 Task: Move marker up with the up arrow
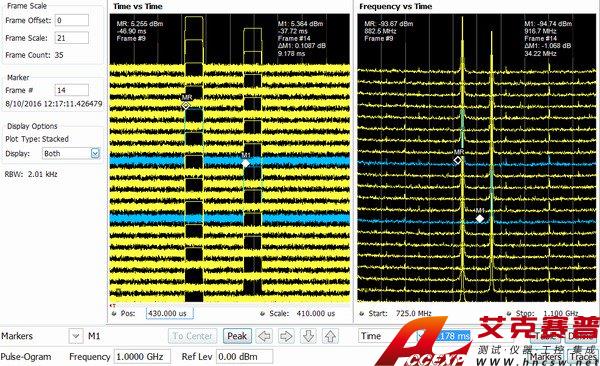pos(331,336)
